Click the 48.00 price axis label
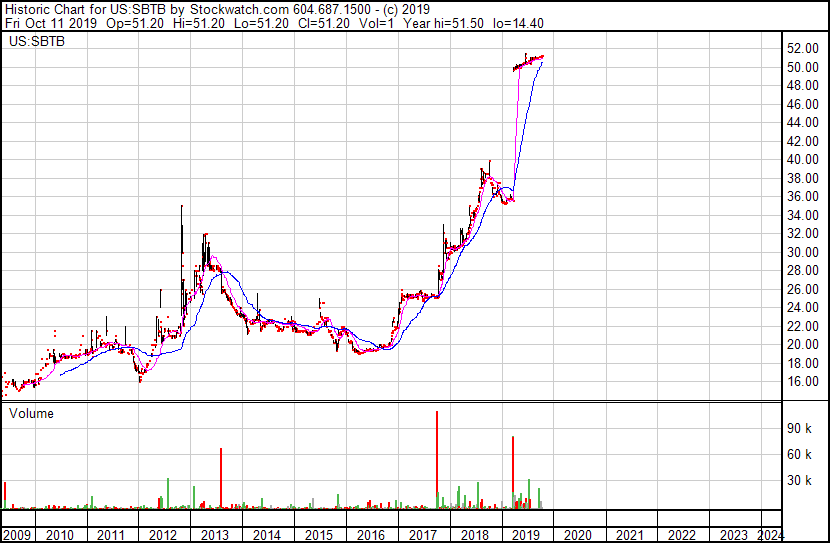This screenshot has height=543, width=830. point(802,86)
